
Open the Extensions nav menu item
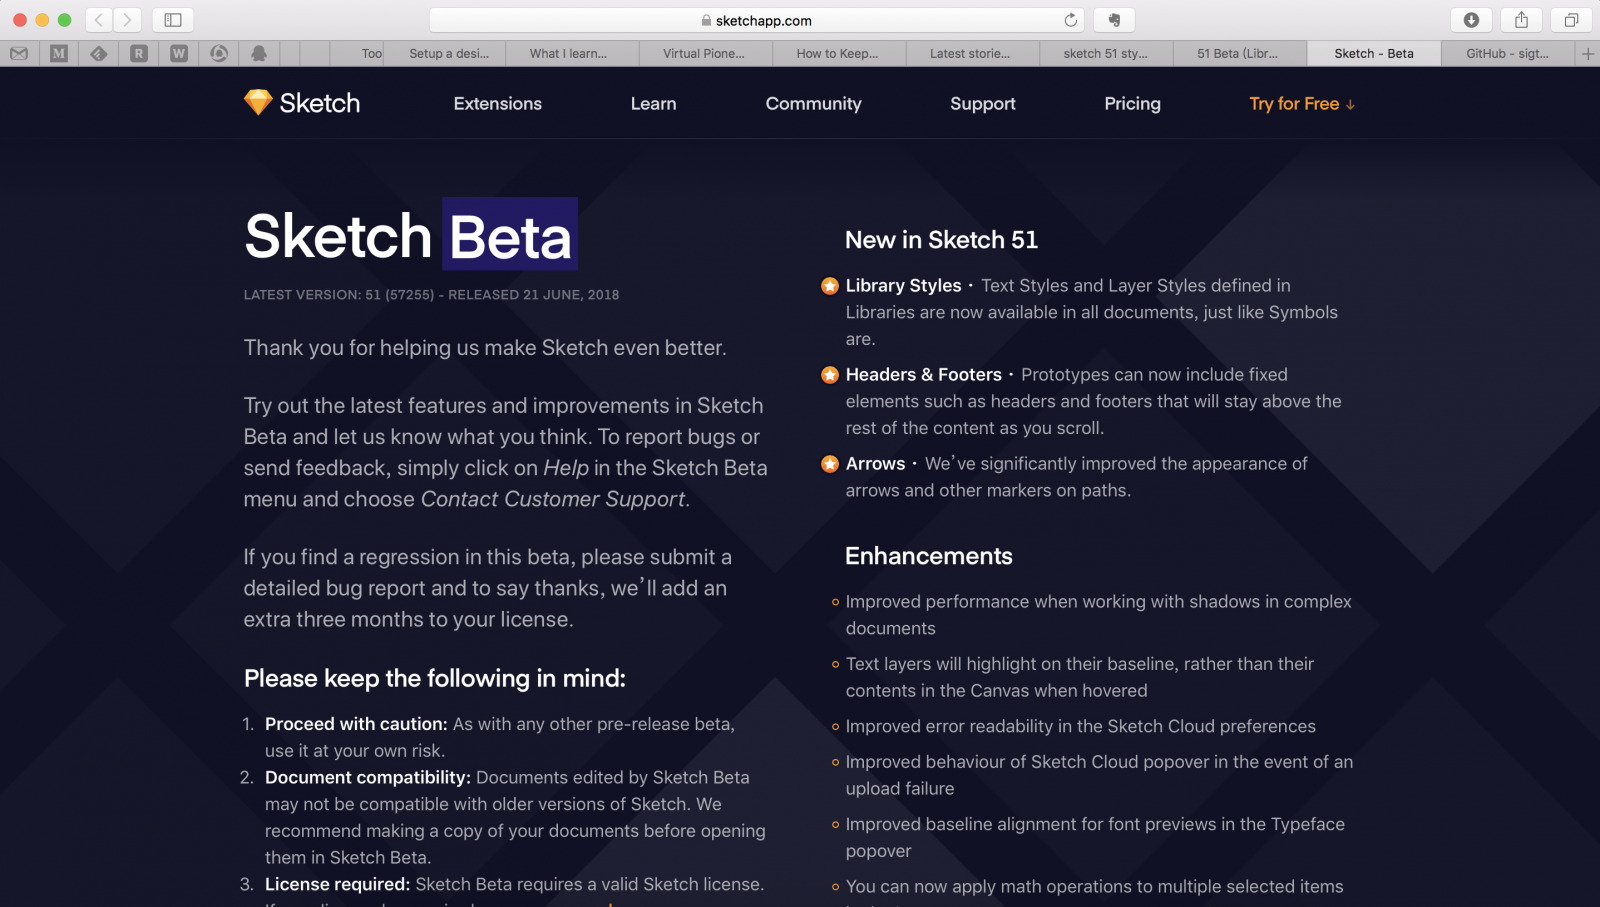[x=497, y=104]
